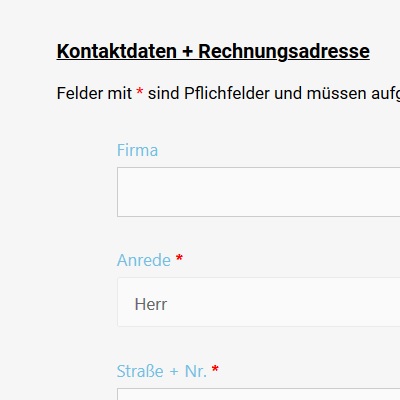Click the selected value Herr

tap(151, 304)
